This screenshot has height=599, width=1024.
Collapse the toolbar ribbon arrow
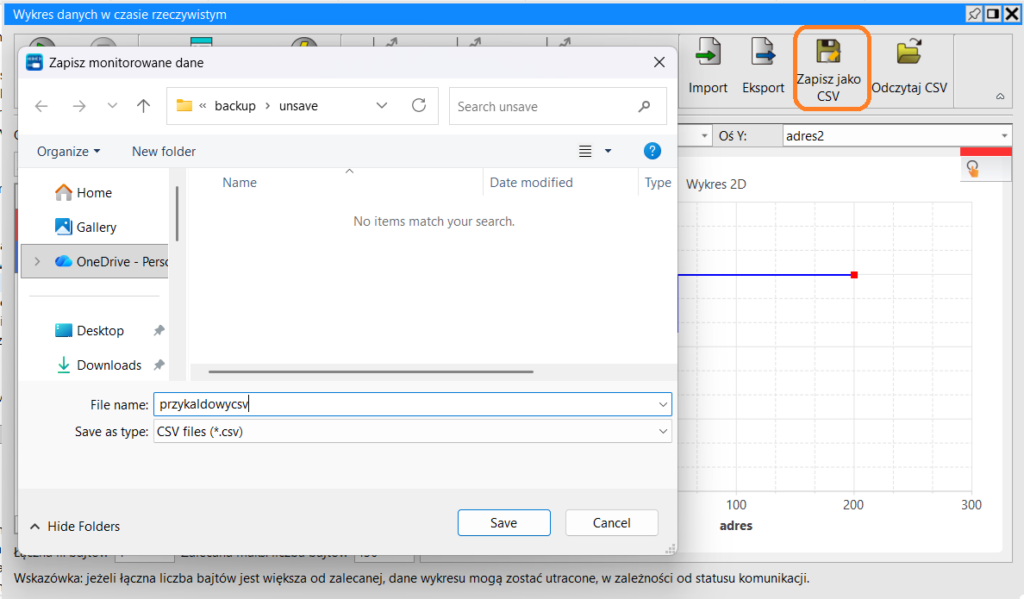pyautogui.click(x=1000, y=96)
